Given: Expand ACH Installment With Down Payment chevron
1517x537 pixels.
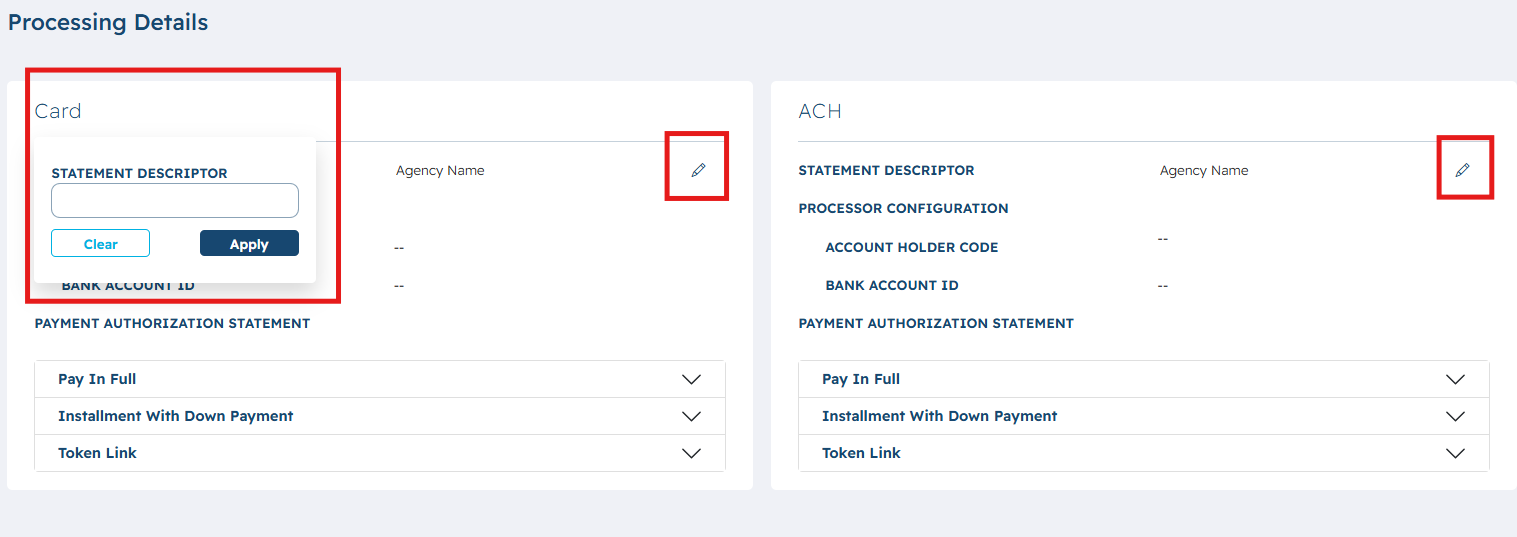Looking at the screenshot, I should [1455, 416].
